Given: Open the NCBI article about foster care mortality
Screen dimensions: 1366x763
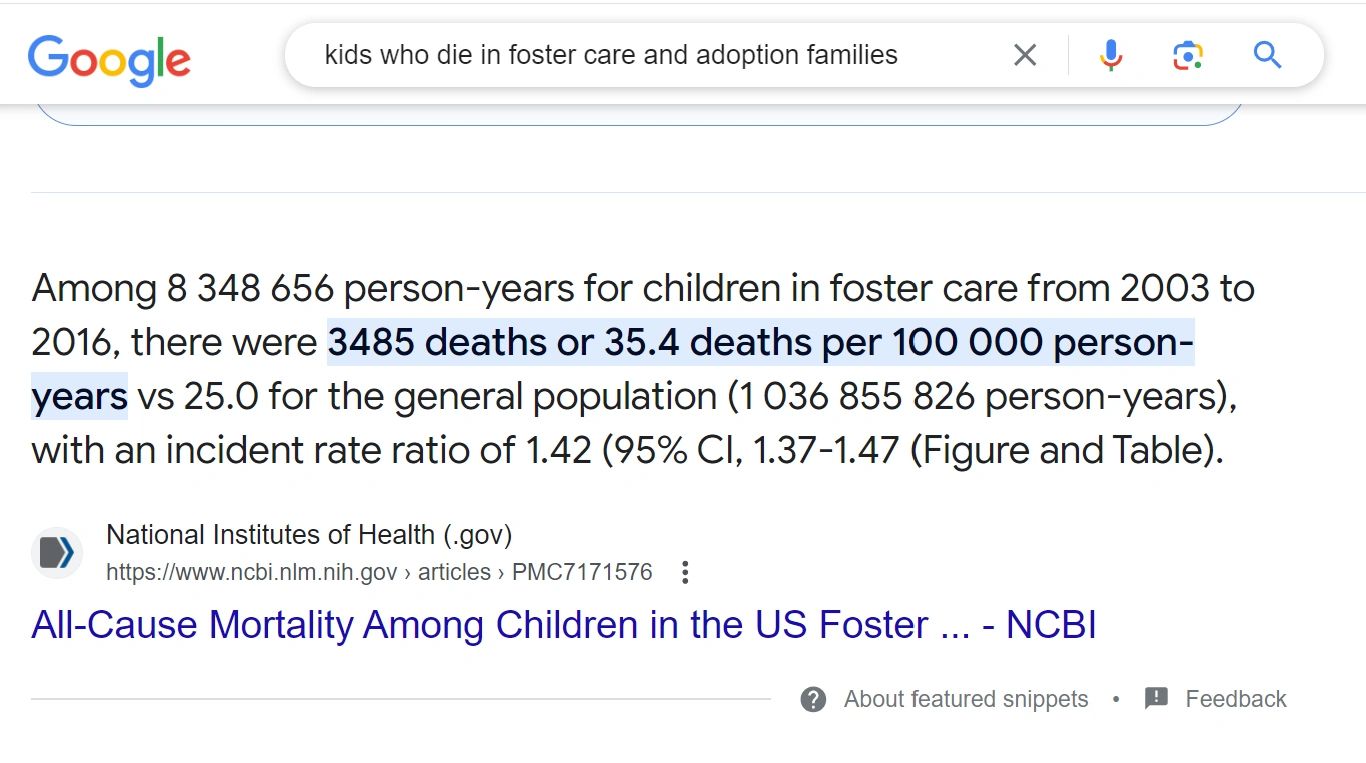Looking at the screenshot, I should (563, 625).
